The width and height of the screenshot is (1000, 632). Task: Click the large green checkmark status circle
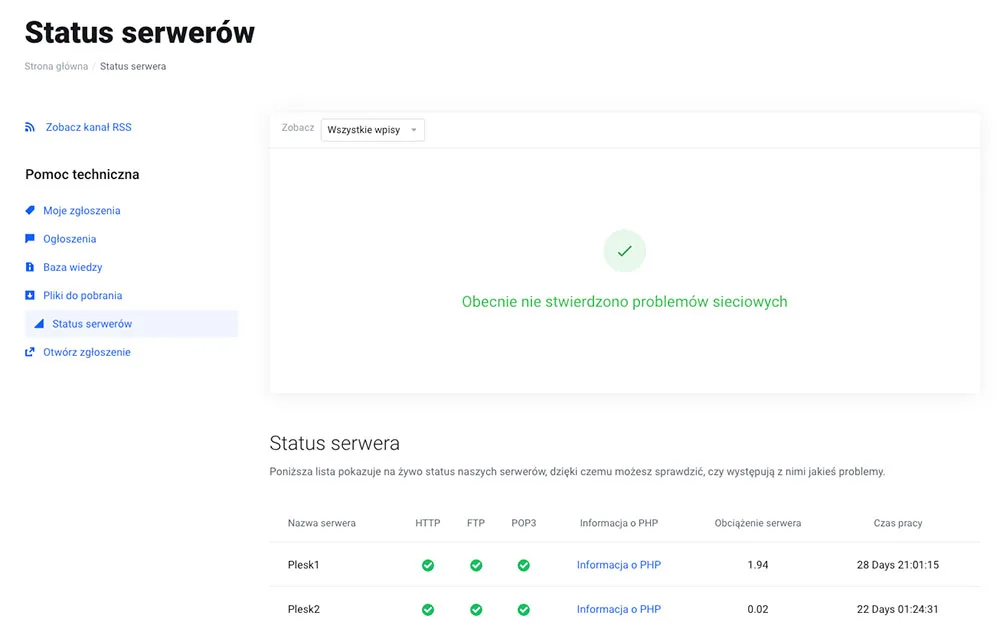624,251
